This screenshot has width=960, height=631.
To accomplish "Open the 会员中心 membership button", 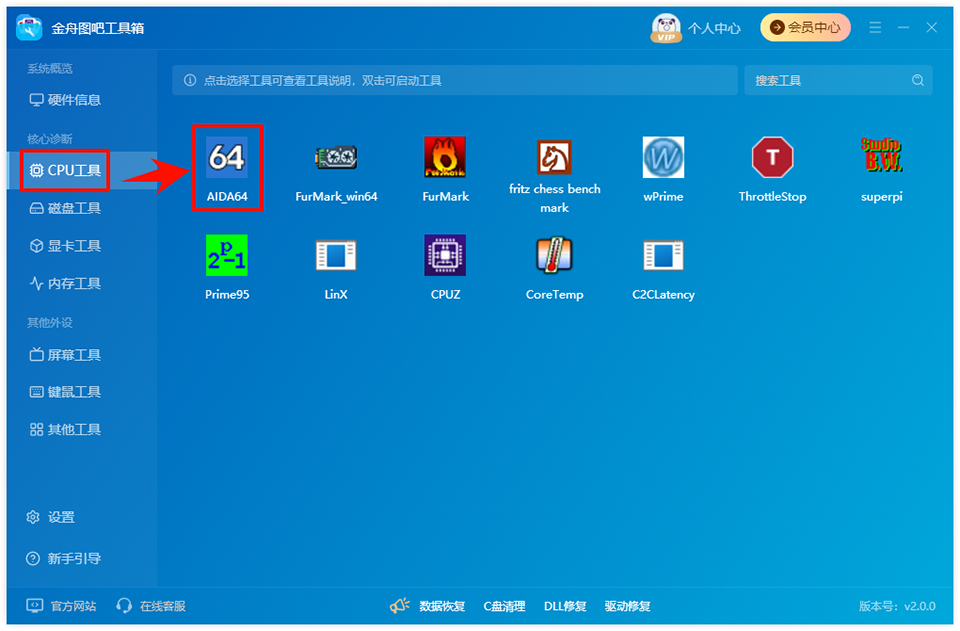I will click(x=805, y=28).
